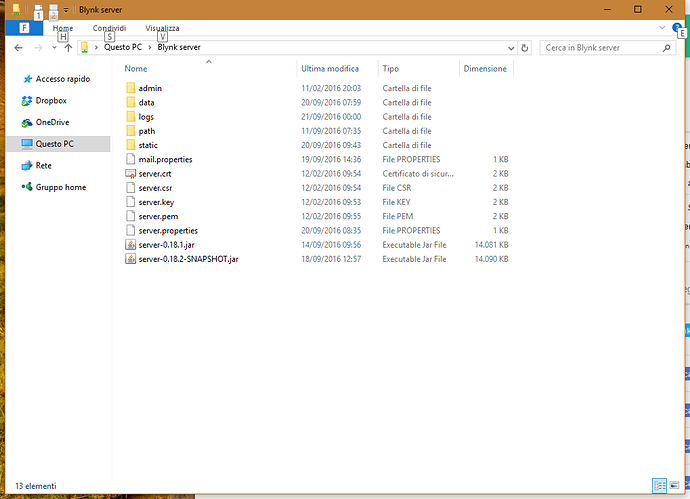Open the admin folder icon

130,88
